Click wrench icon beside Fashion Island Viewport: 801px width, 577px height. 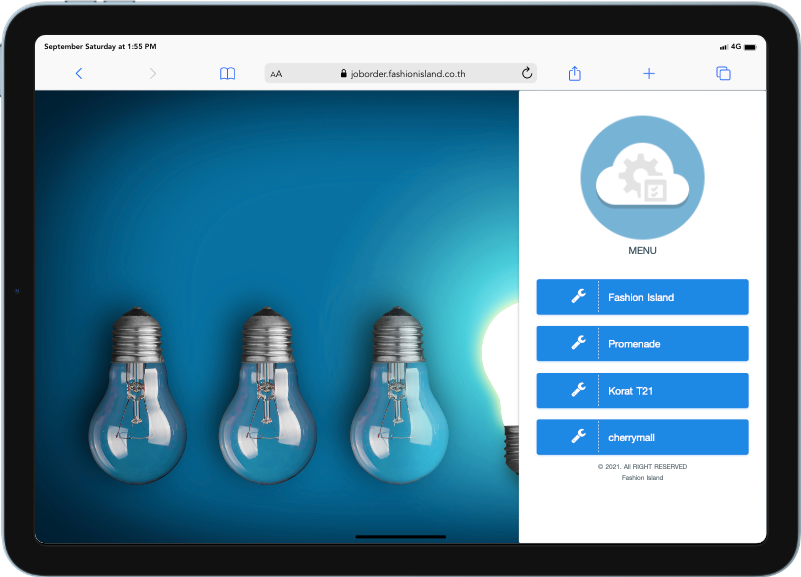(578, 297)
